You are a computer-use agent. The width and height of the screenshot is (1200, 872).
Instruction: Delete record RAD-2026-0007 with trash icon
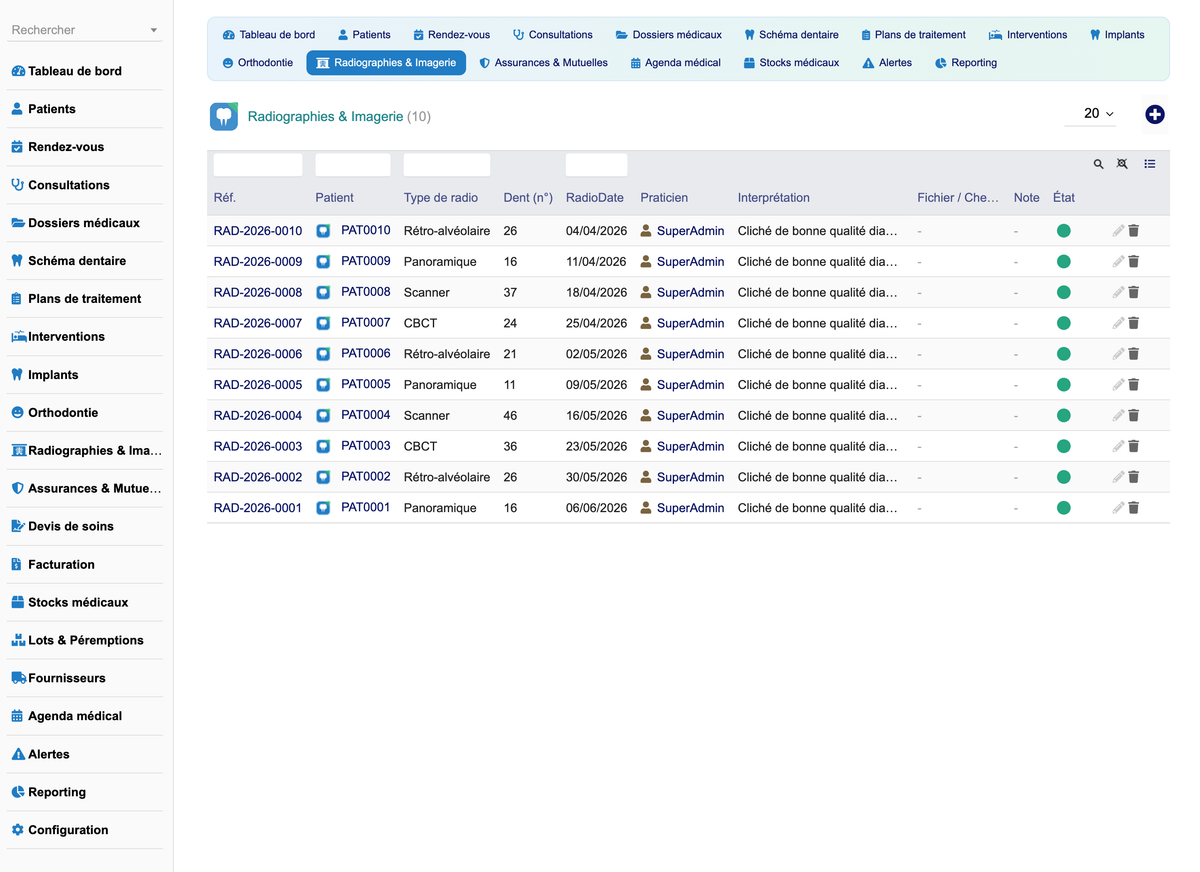click(1134, 323)
